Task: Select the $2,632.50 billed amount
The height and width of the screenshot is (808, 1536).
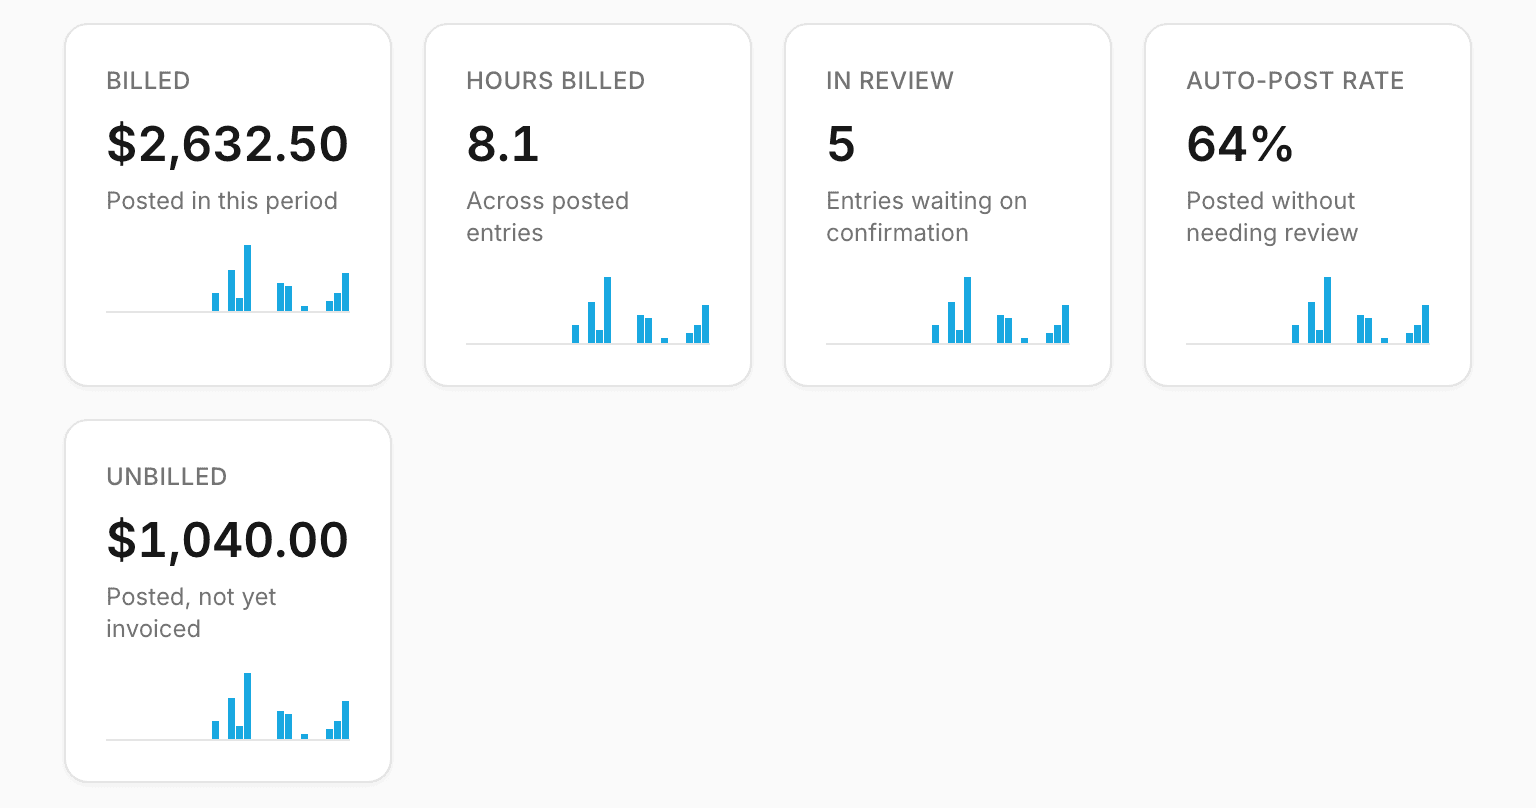Action: 228,144
